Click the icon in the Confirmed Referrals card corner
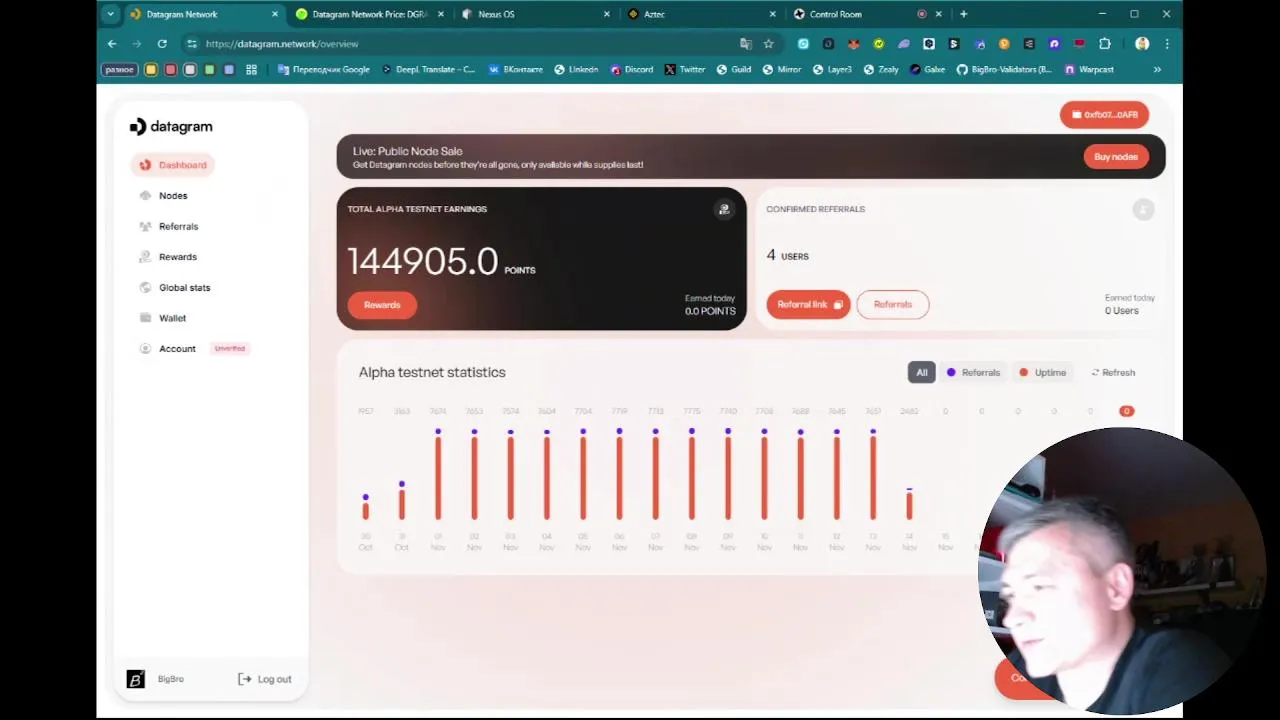Screen dimensions: 1280x720 tap(1143, 209)
